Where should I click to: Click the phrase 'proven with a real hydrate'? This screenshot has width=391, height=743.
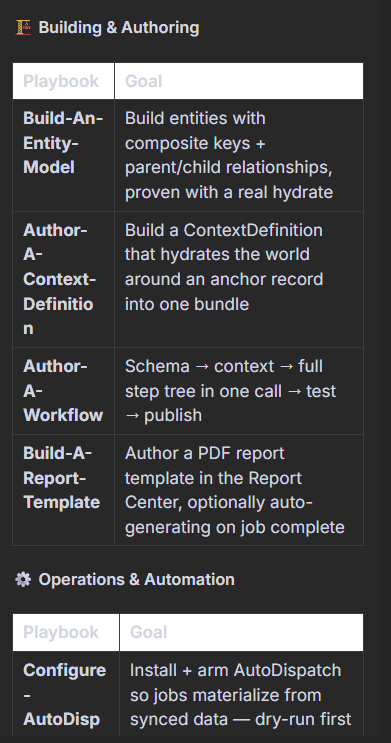229,192
